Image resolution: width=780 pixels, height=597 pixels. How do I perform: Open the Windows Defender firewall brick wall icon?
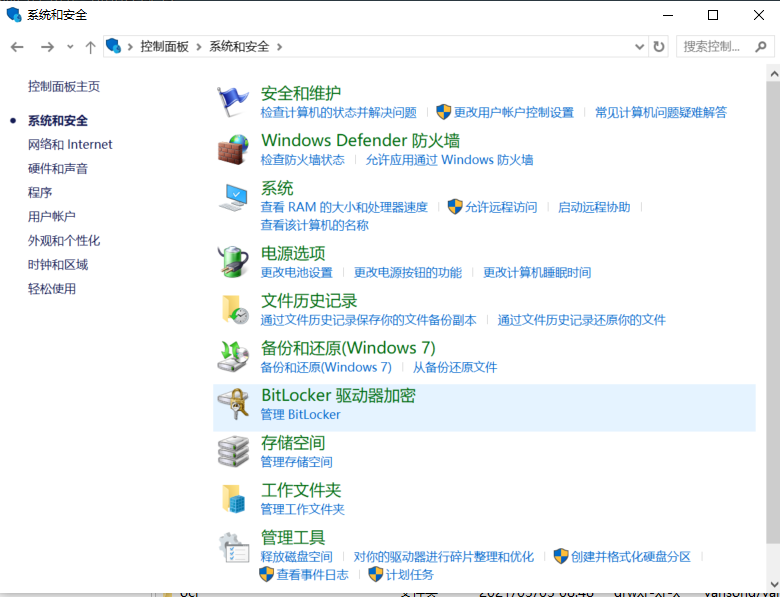233,149
